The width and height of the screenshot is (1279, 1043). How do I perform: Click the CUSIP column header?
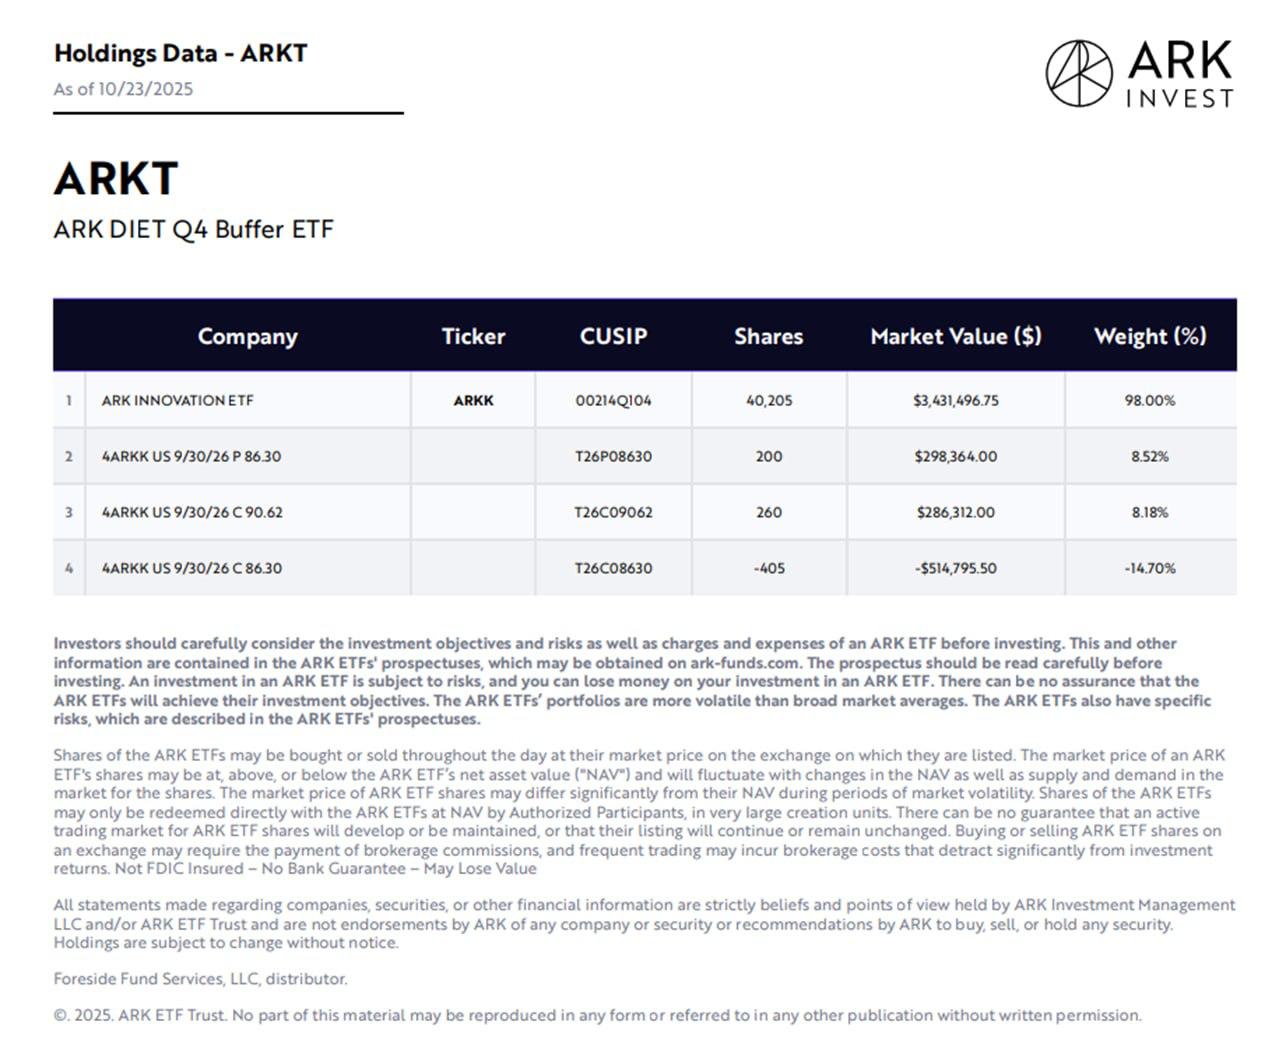613,336
